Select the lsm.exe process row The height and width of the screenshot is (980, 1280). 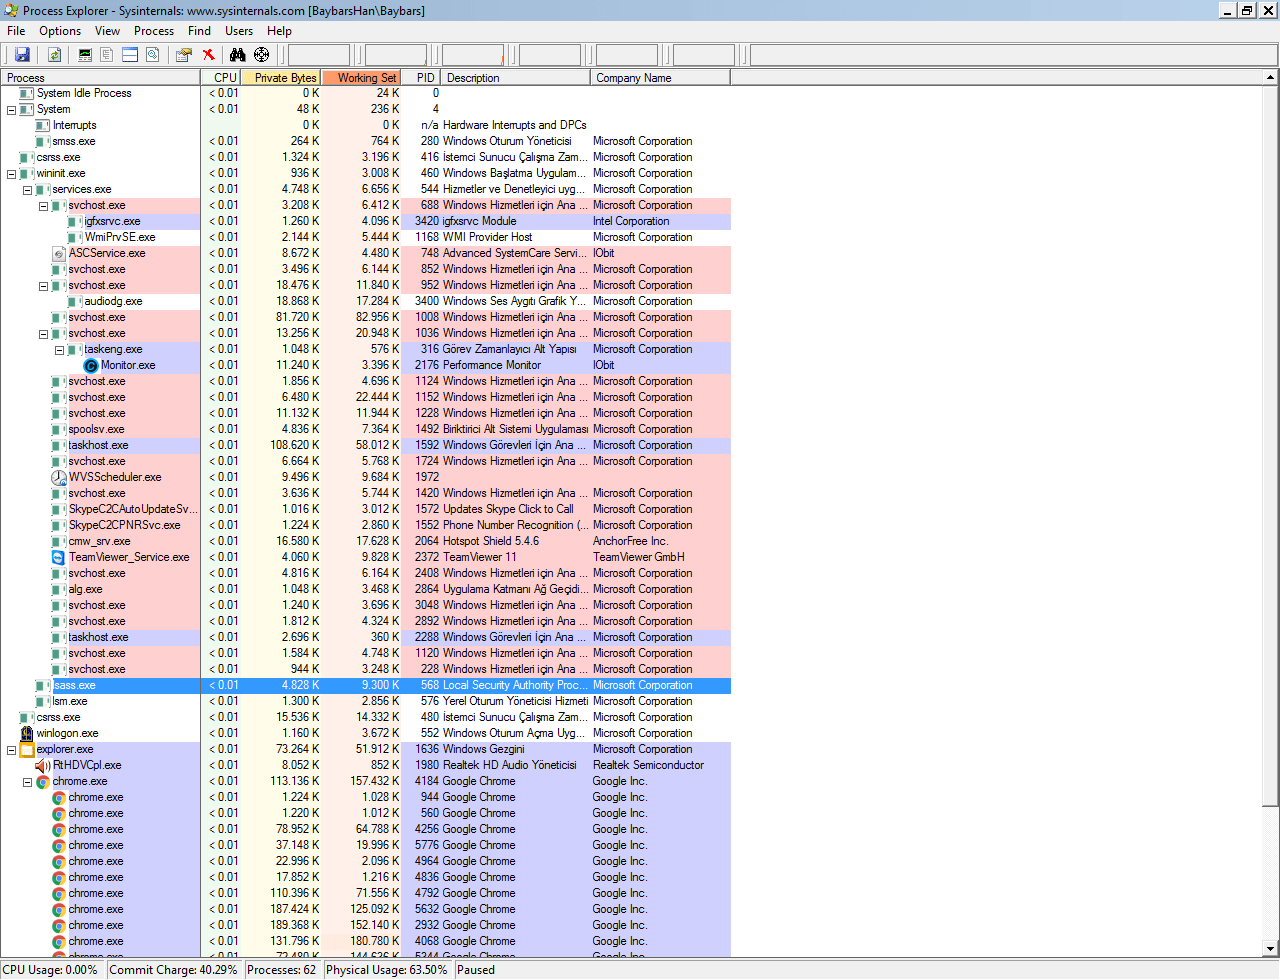[x=366, y=701]
